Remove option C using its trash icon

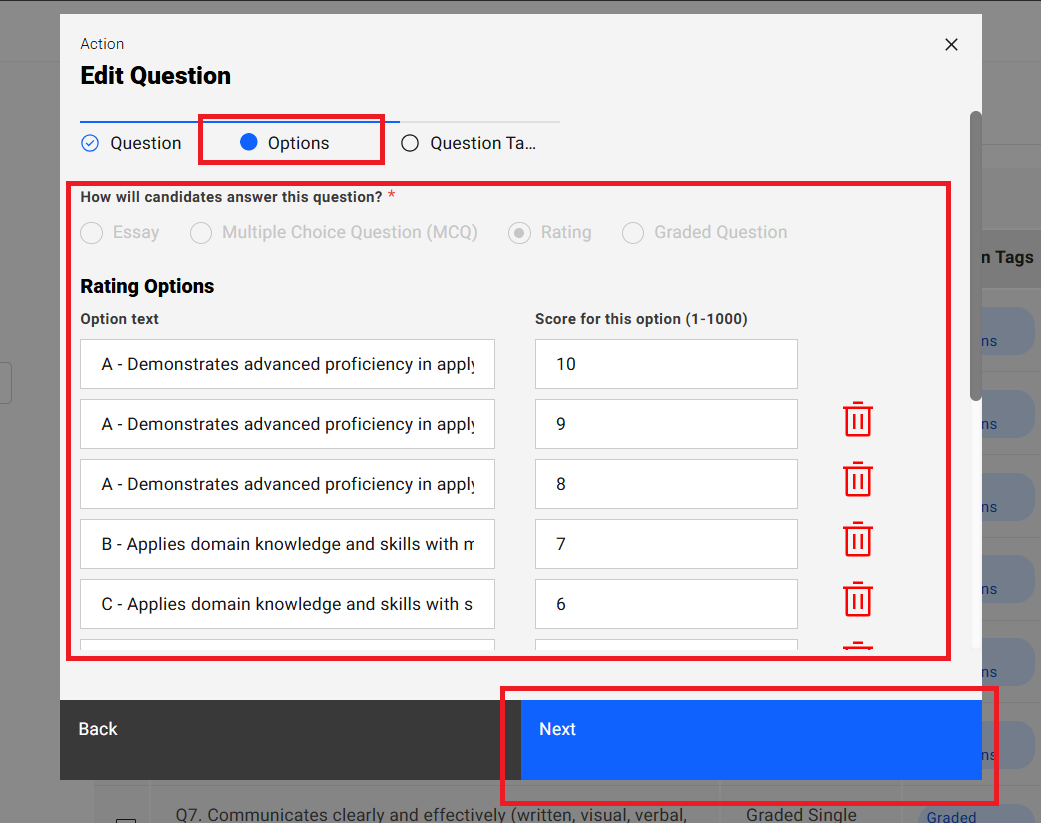pos(857,600)
